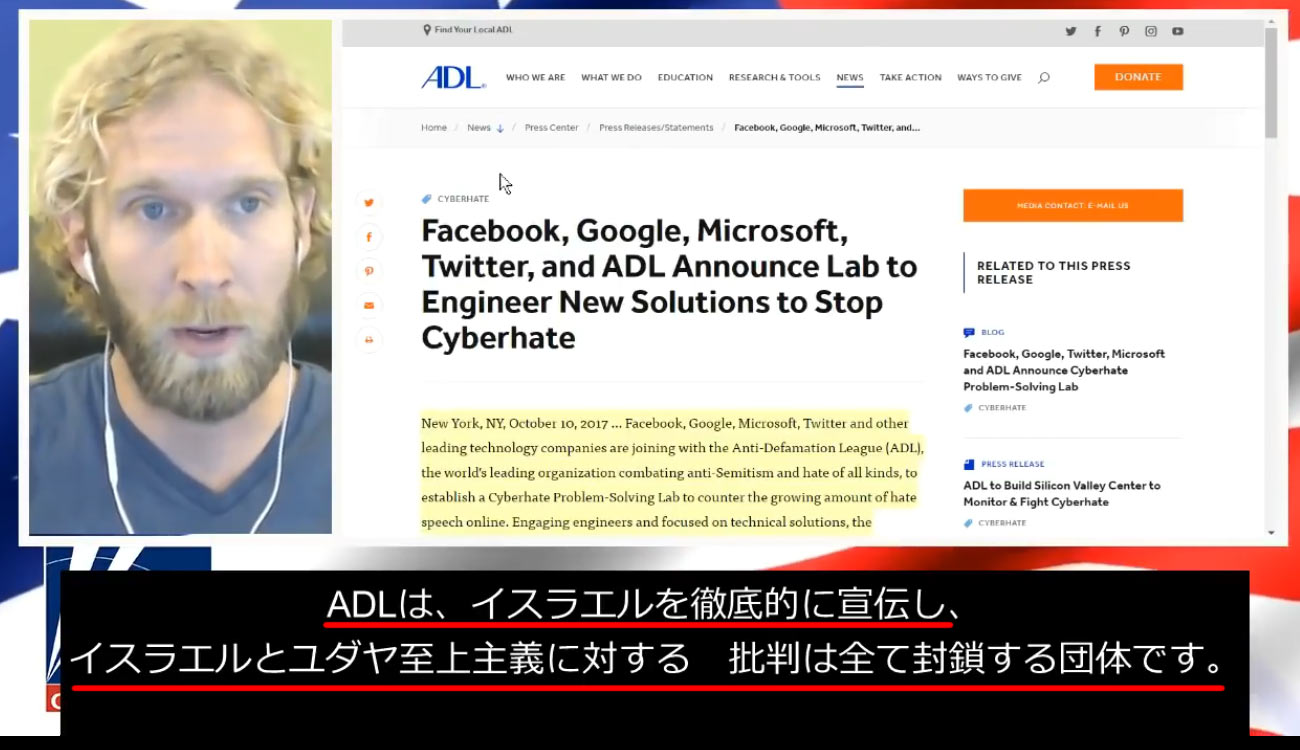Click the location pin beside Find Your Local ADL
This screenshot has height=750, width=1300.
[427, 30]
